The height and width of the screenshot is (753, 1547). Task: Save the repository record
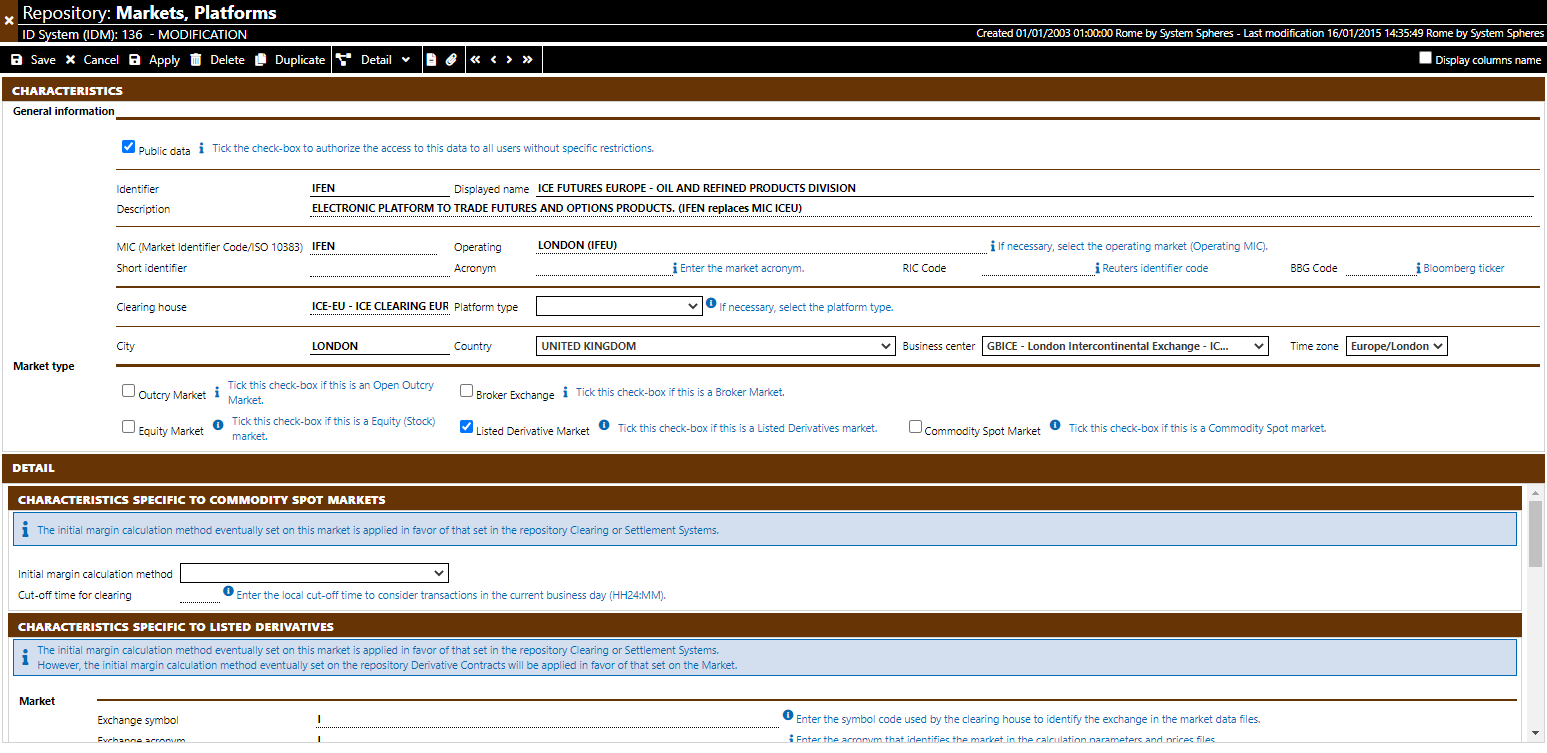[x=33, y=60]
